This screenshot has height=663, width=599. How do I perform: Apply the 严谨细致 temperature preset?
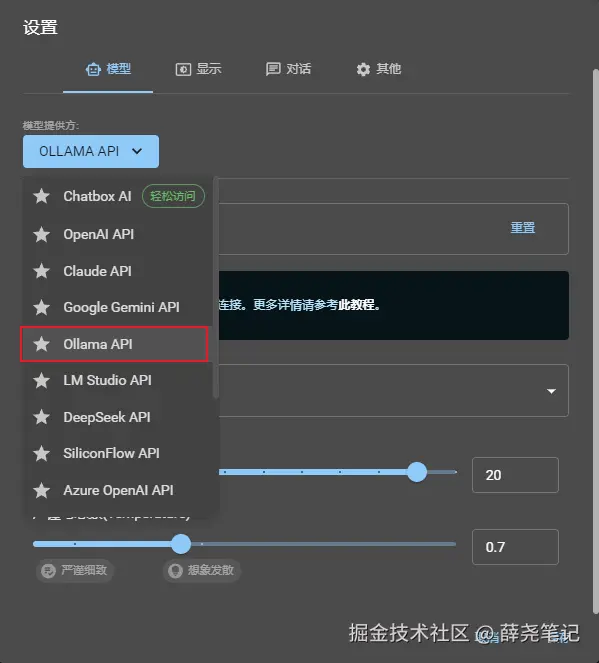(x=75, y=571)
